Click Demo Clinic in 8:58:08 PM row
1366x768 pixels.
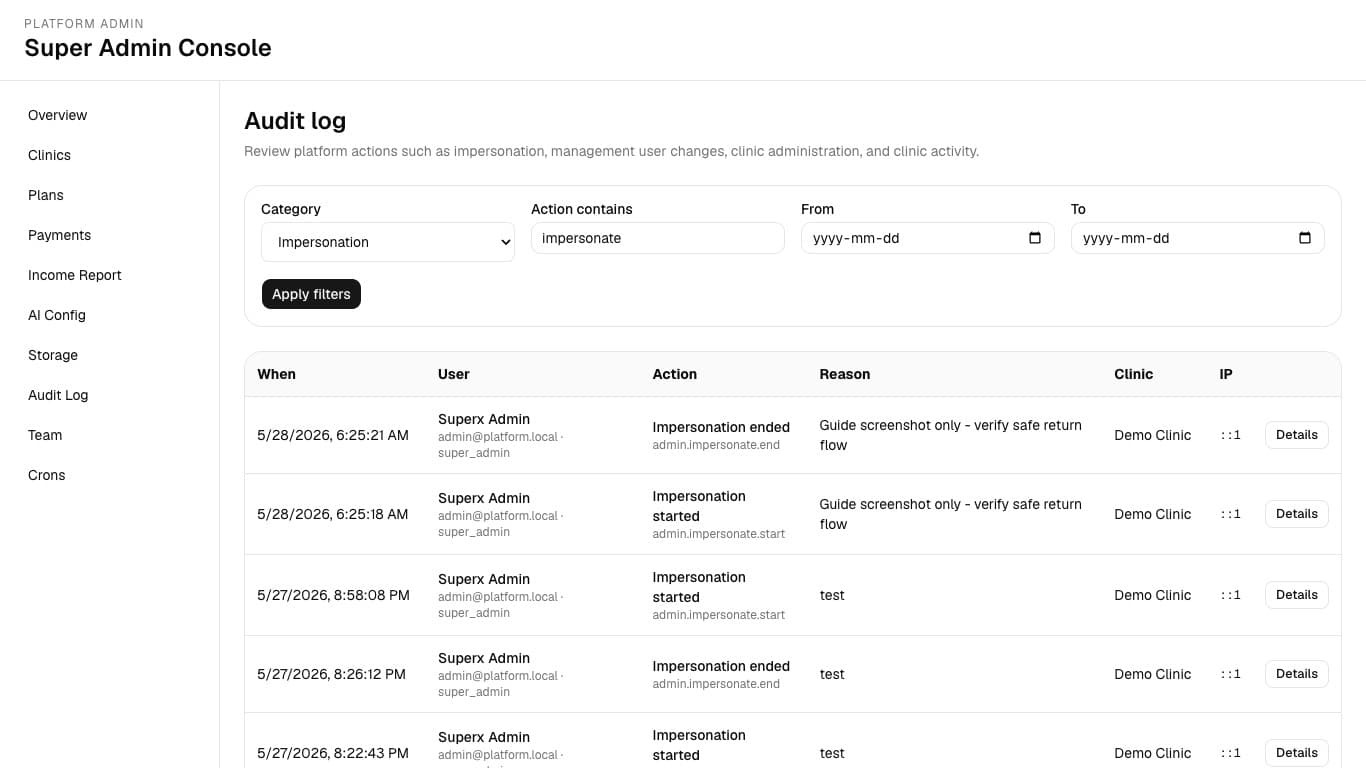tap(1153, 595)
